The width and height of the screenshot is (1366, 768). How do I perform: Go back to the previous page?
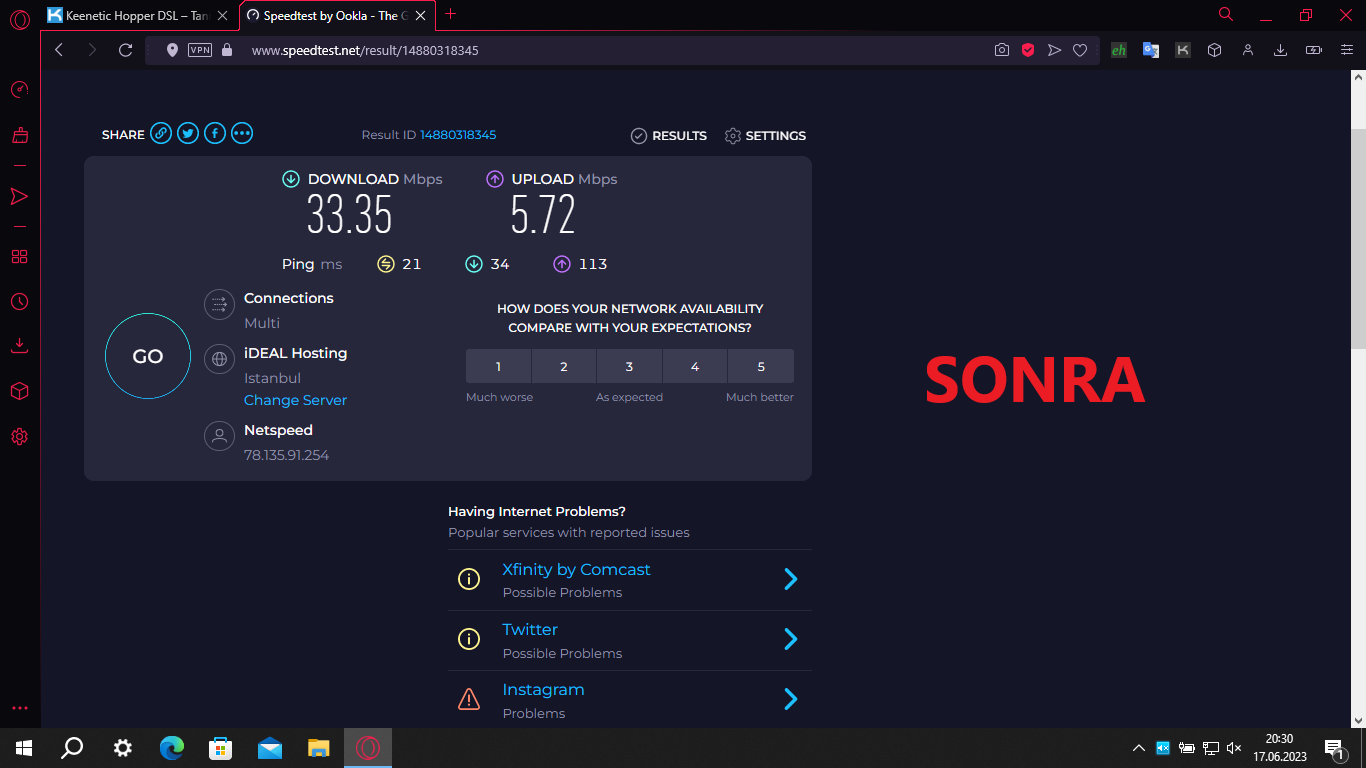[59, 50]
